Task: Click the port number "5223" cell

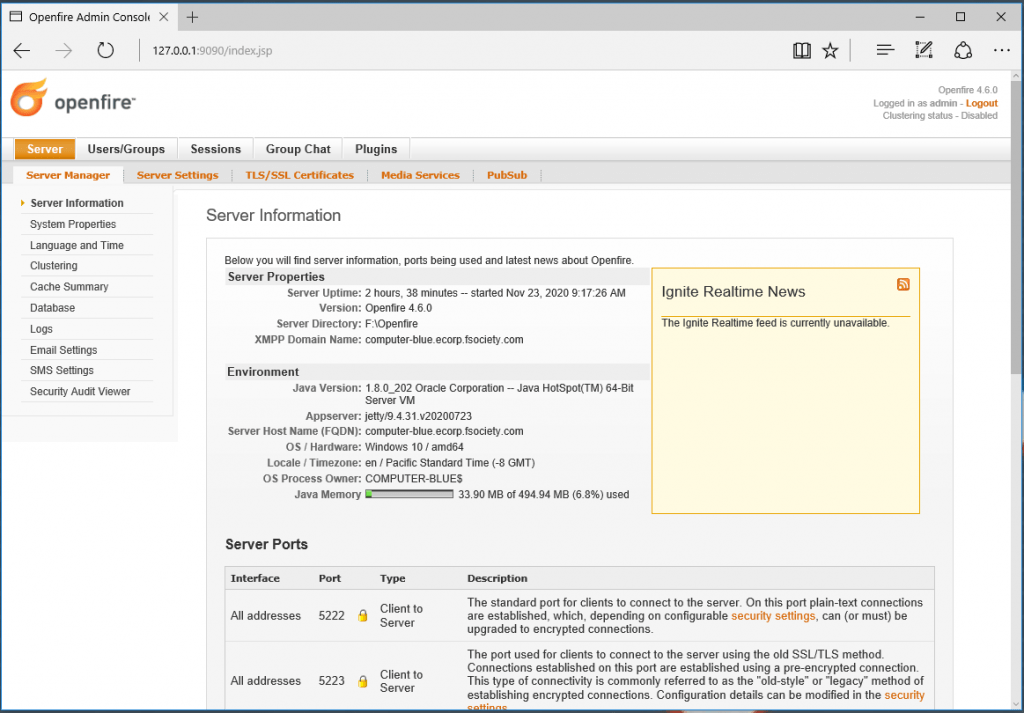Action: point(332,681)
